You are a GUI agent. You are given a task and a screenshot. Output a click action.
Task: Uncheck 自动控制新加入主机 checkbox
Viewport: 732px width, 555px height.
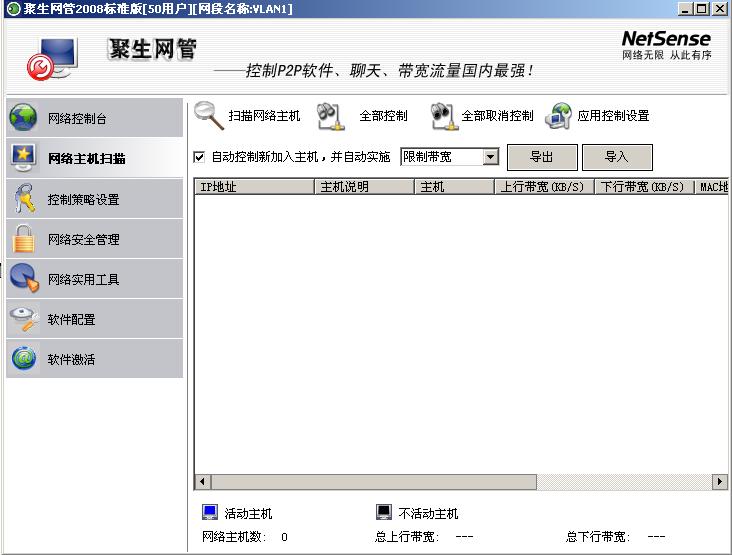pyautogui.click(x=199, y=157)
